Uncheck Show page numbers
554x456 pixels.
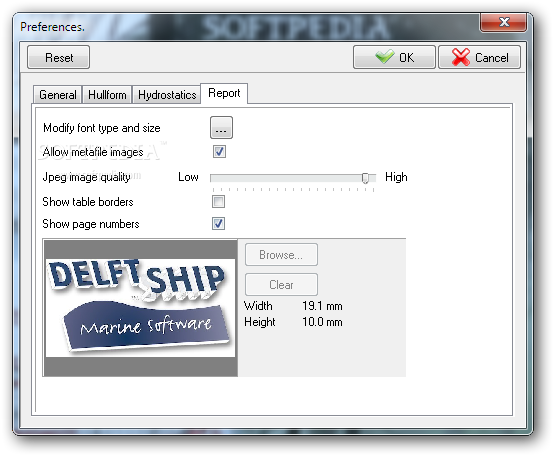[218, 224]
